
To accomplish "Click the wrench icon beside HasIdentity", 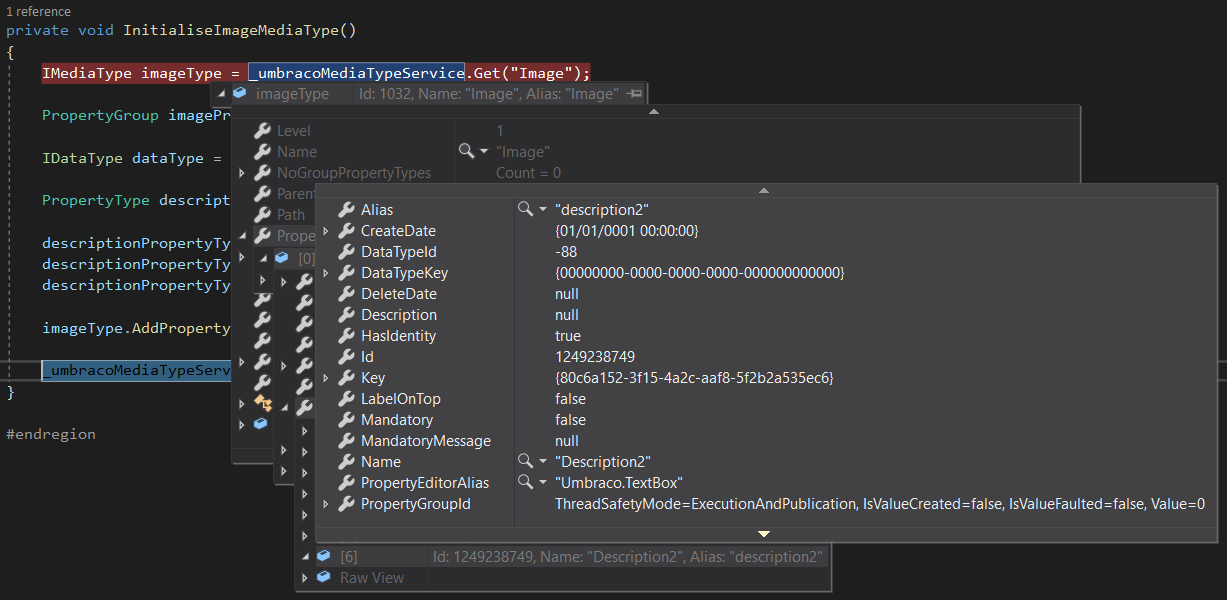I will coord(346,336).
